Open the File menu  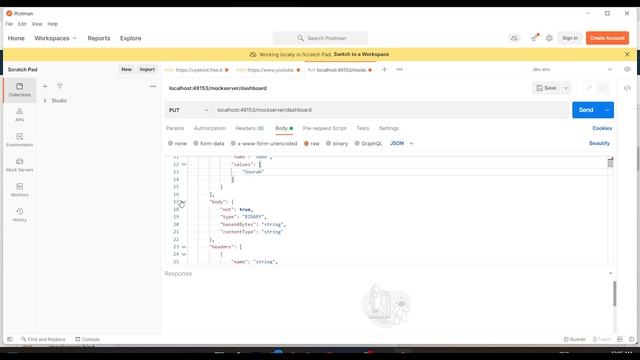pos(9,24)
